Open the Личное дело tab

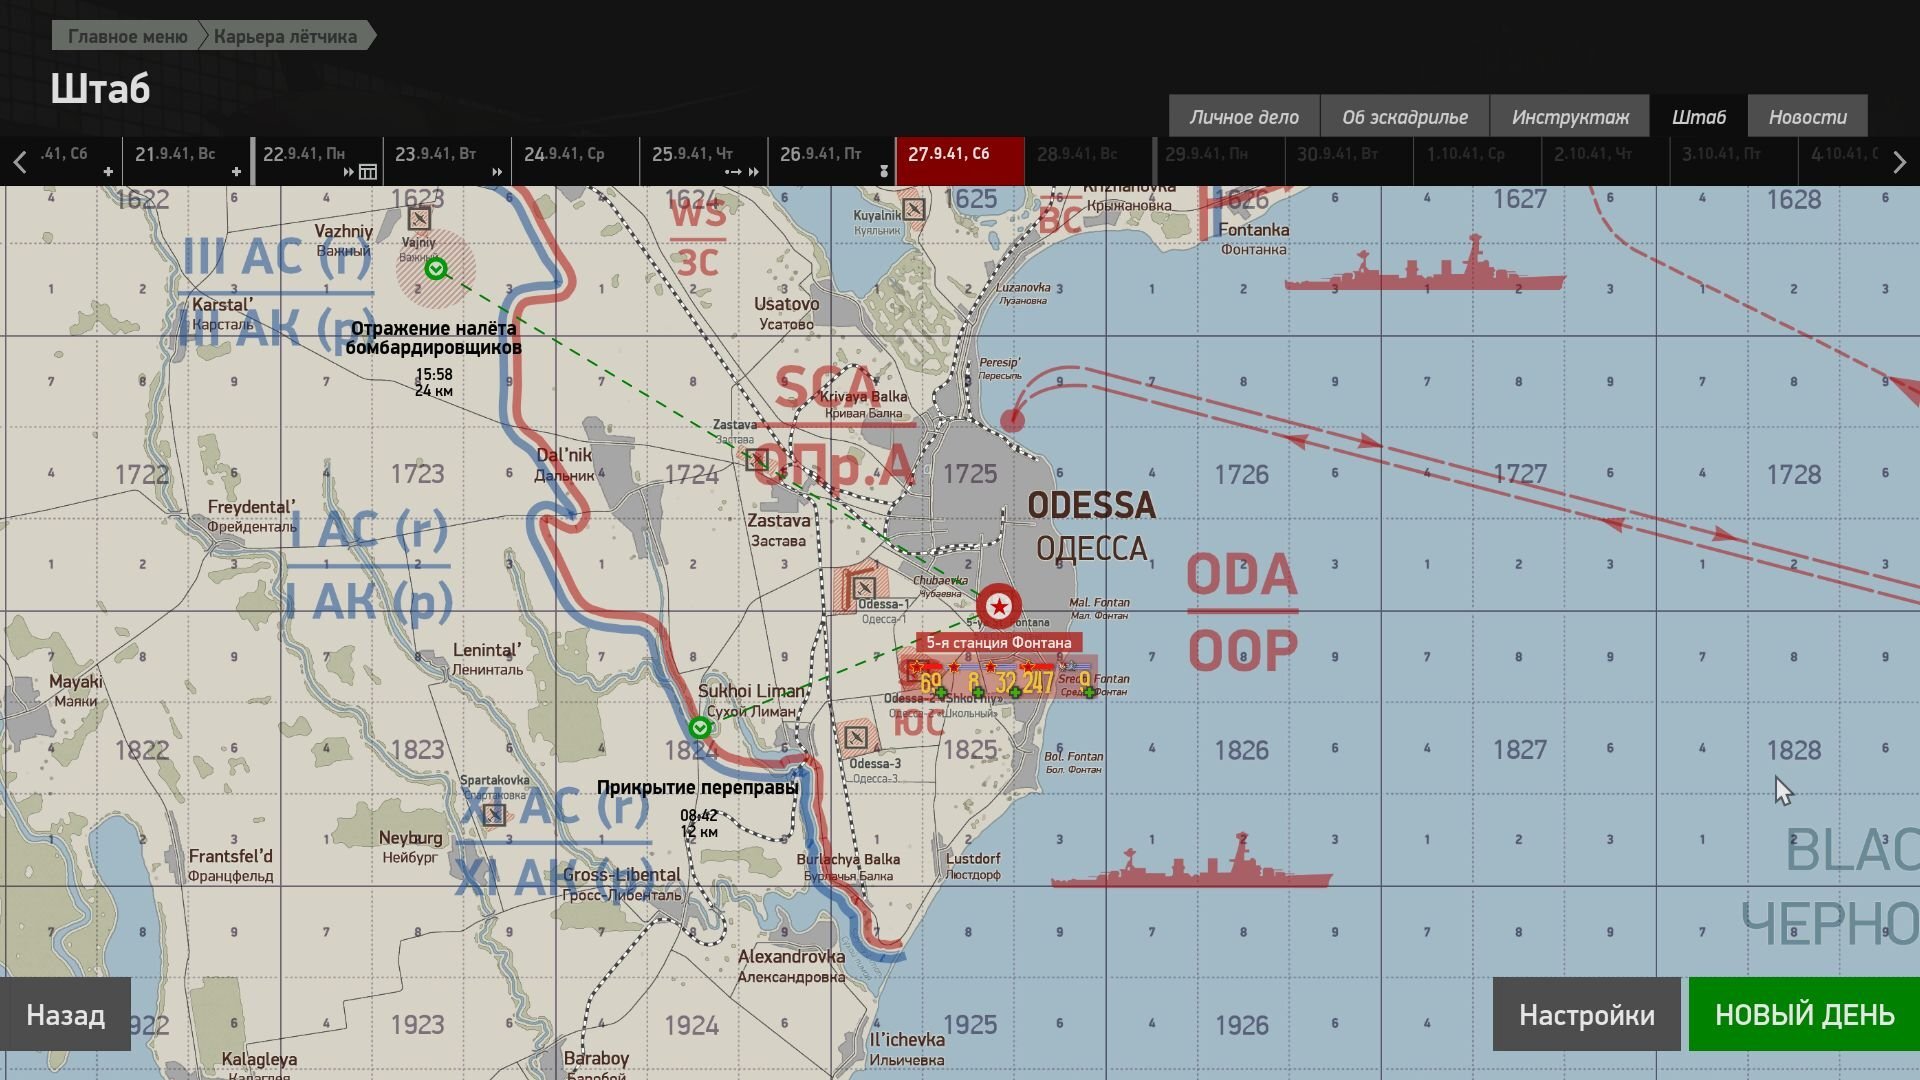1244,117
